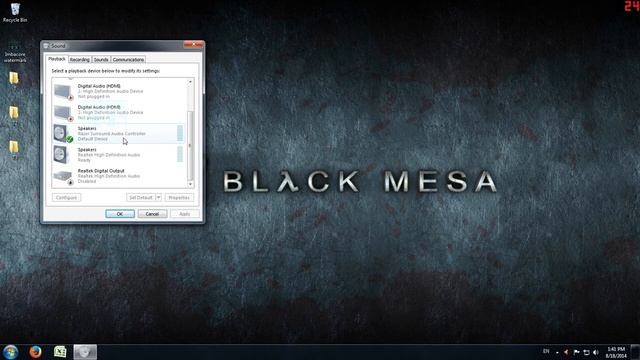Close the Sound dialog window

pos(193,44)
